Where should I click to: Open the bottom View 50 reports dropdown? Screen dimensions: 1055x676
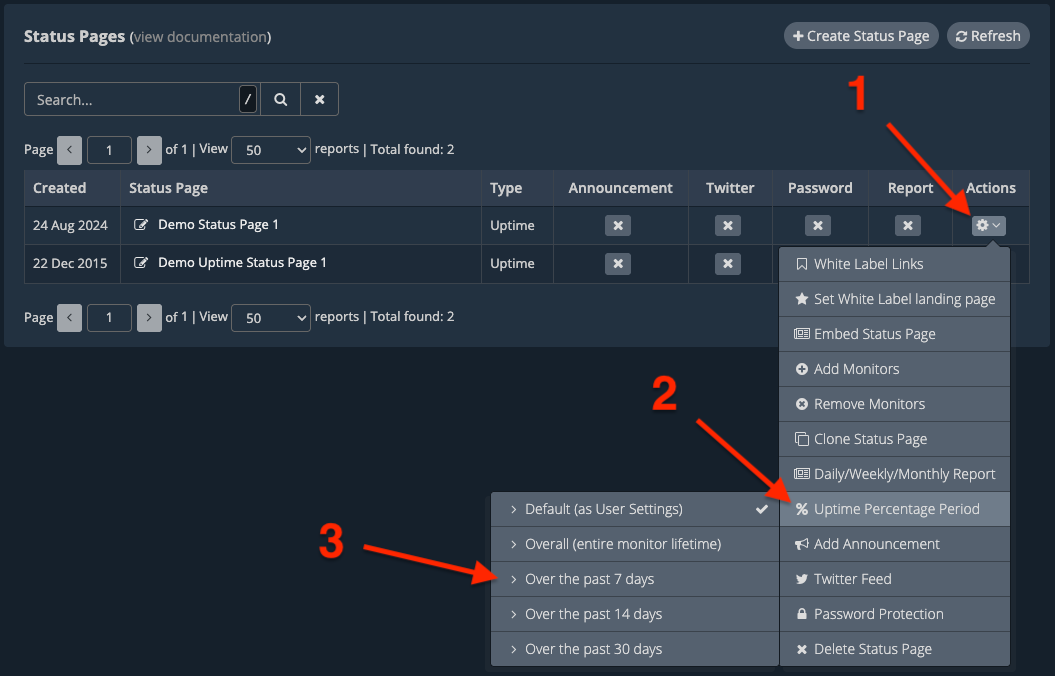coord(271,318)
